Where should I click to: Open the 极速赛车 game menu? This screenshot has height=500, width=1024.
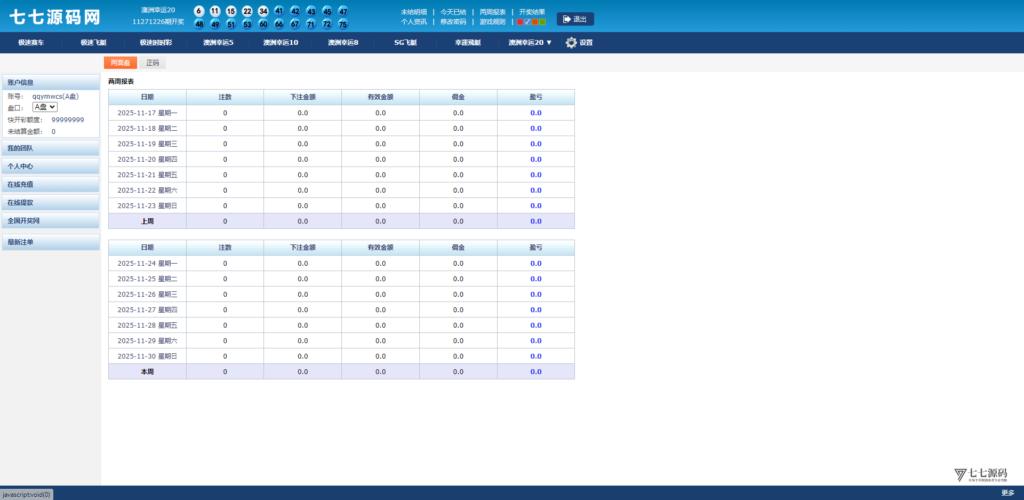coord(31,43)
